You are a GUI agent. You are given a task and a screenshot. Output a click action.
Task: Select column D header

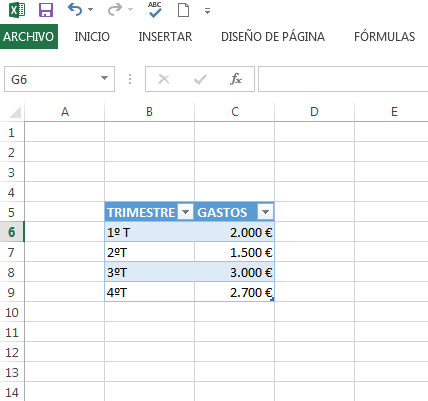[314, 112]
